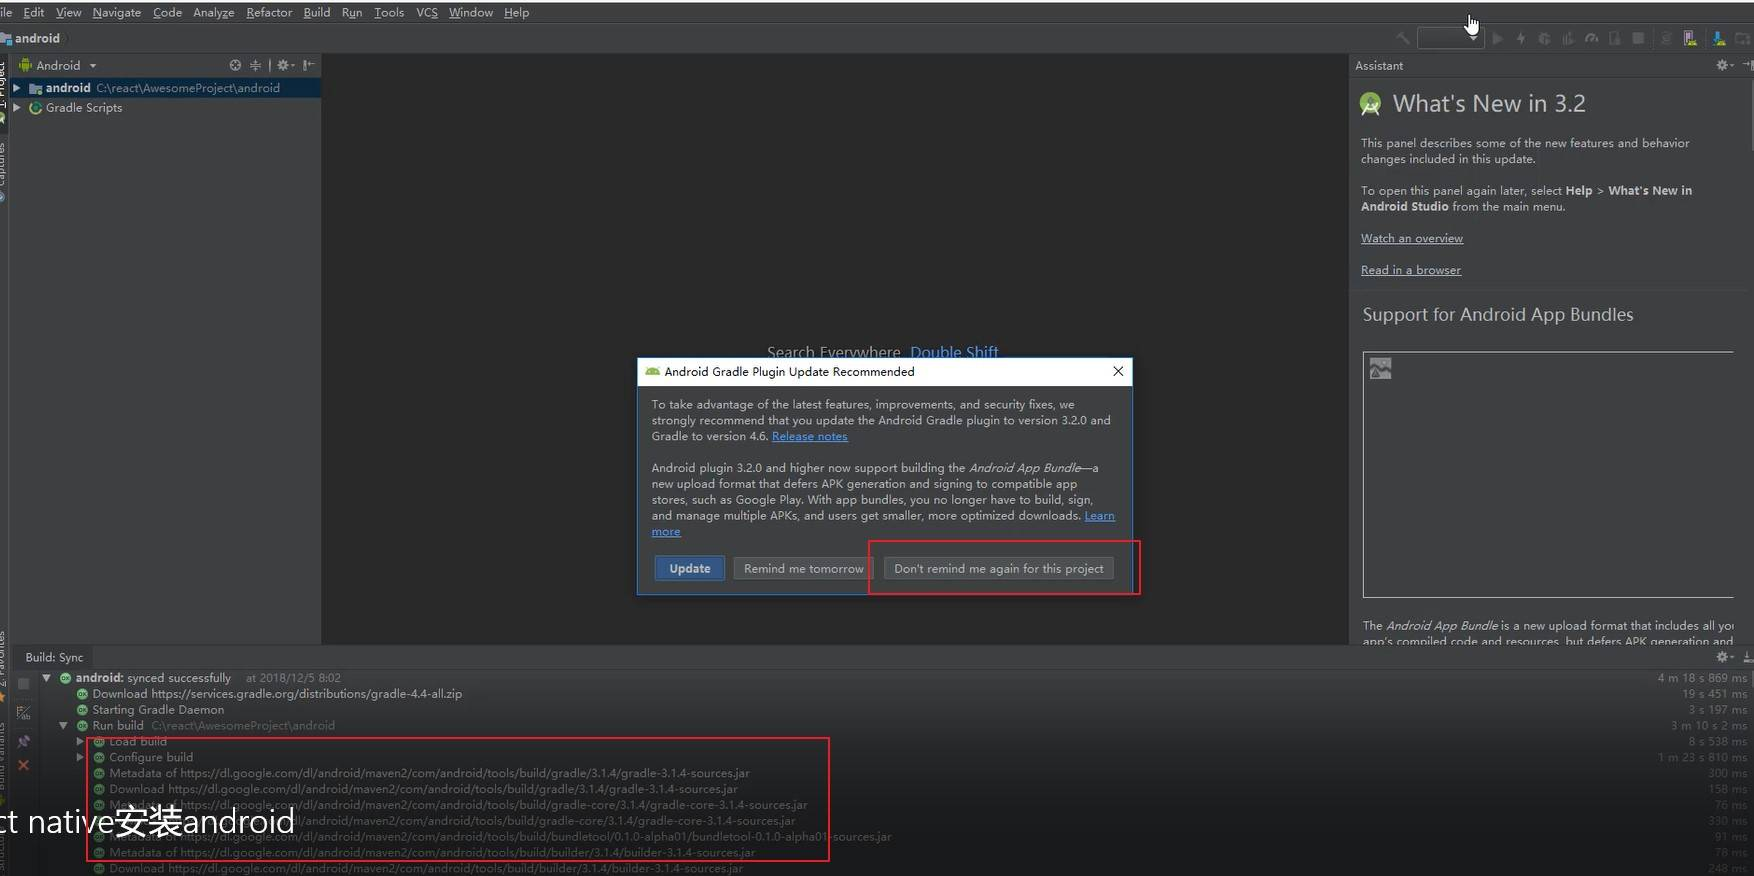Collapse the android: synced successfully node
Screen dimensions: 1754x876
[46, 678]
